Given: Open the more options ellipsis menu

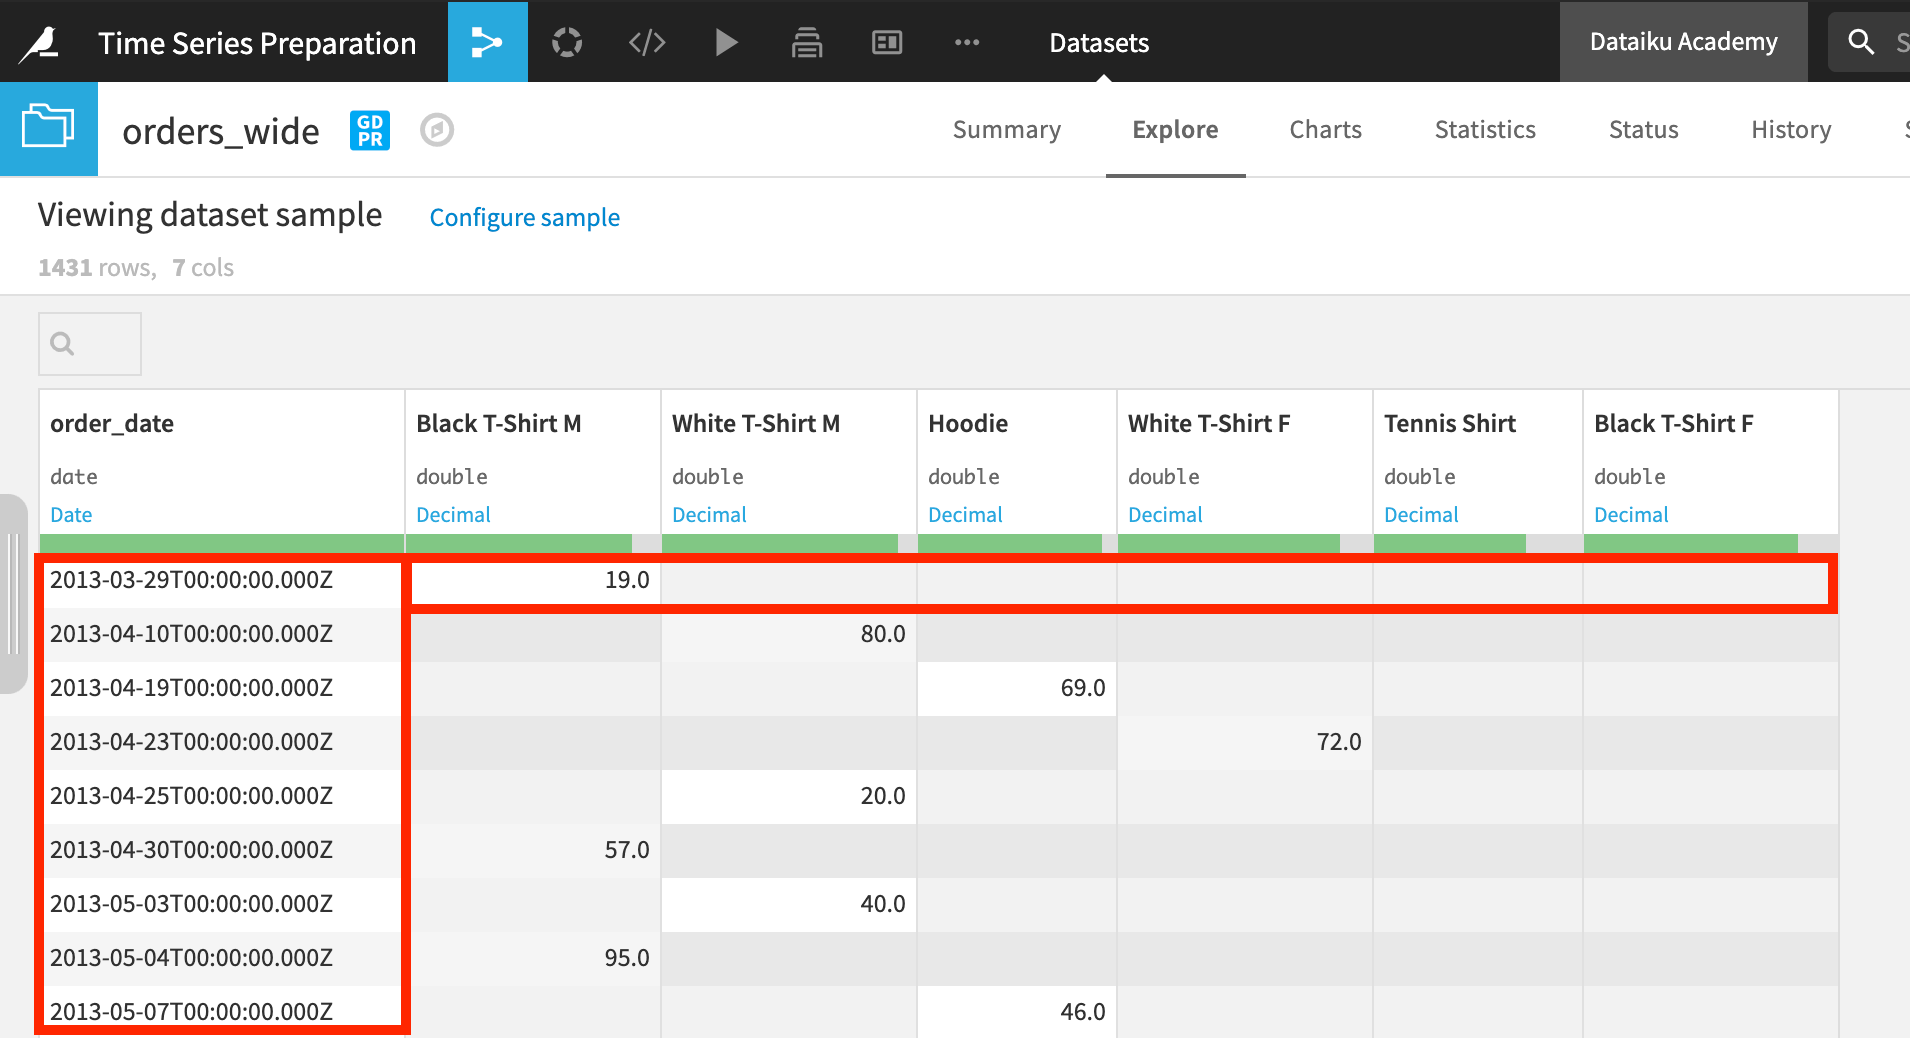Looking at the screenshot, I should point(967,42).
